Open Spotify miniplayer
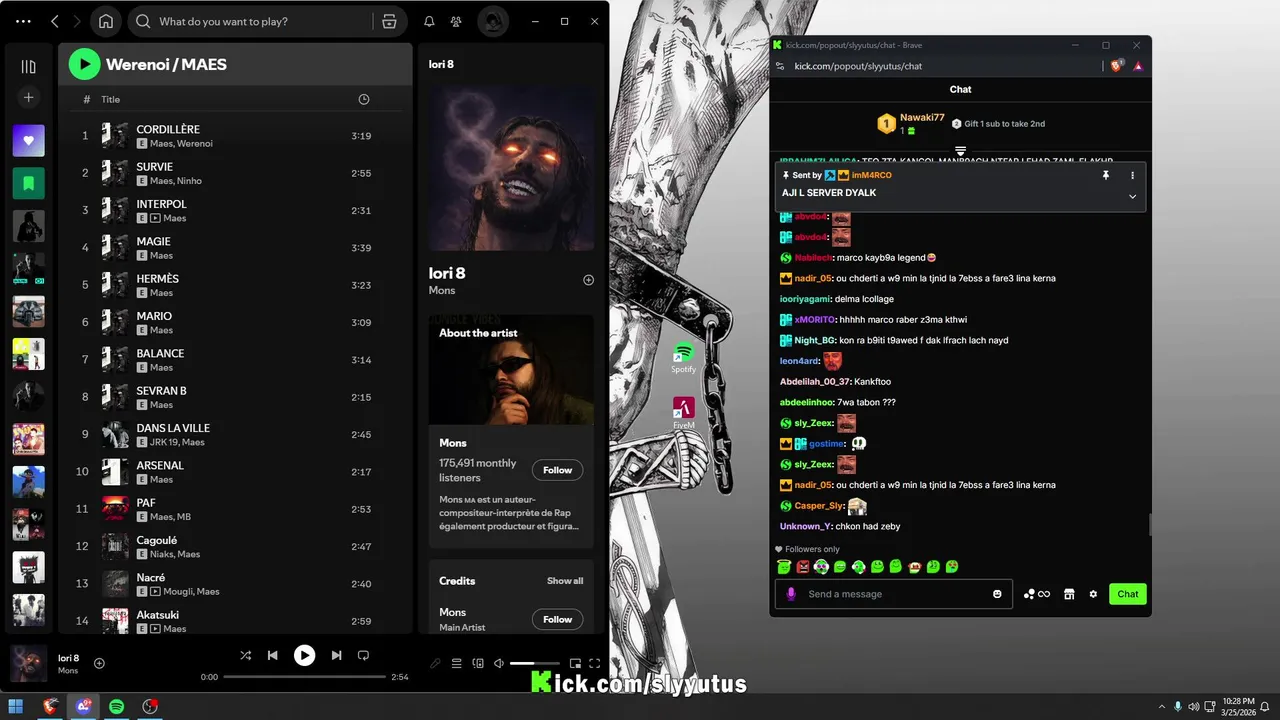 pyautogui.click(x=575, y=663)
